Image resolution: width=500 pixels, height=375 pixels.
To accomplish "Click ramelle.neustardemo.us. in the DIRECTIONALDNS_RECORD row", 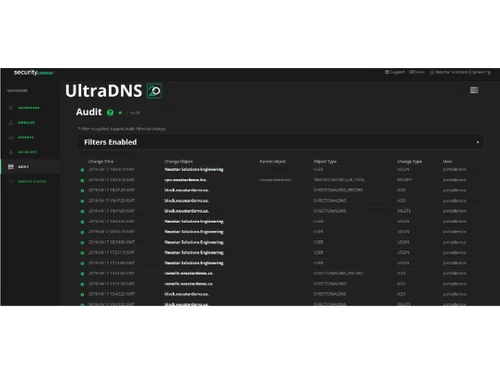I will (189, 273).
